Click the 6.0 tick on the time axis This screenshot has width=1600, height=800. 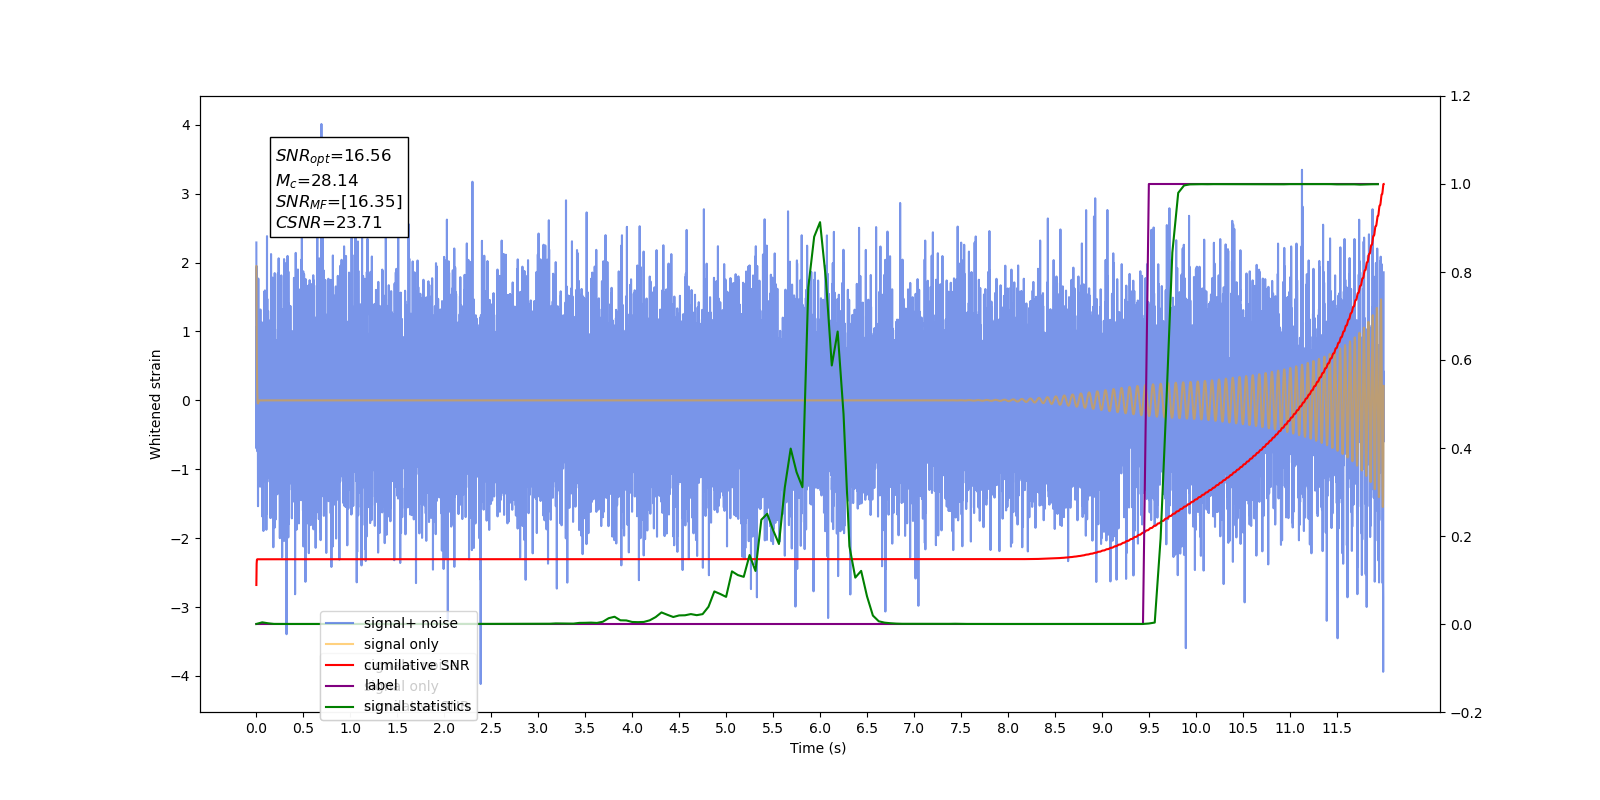pos(820,728)
